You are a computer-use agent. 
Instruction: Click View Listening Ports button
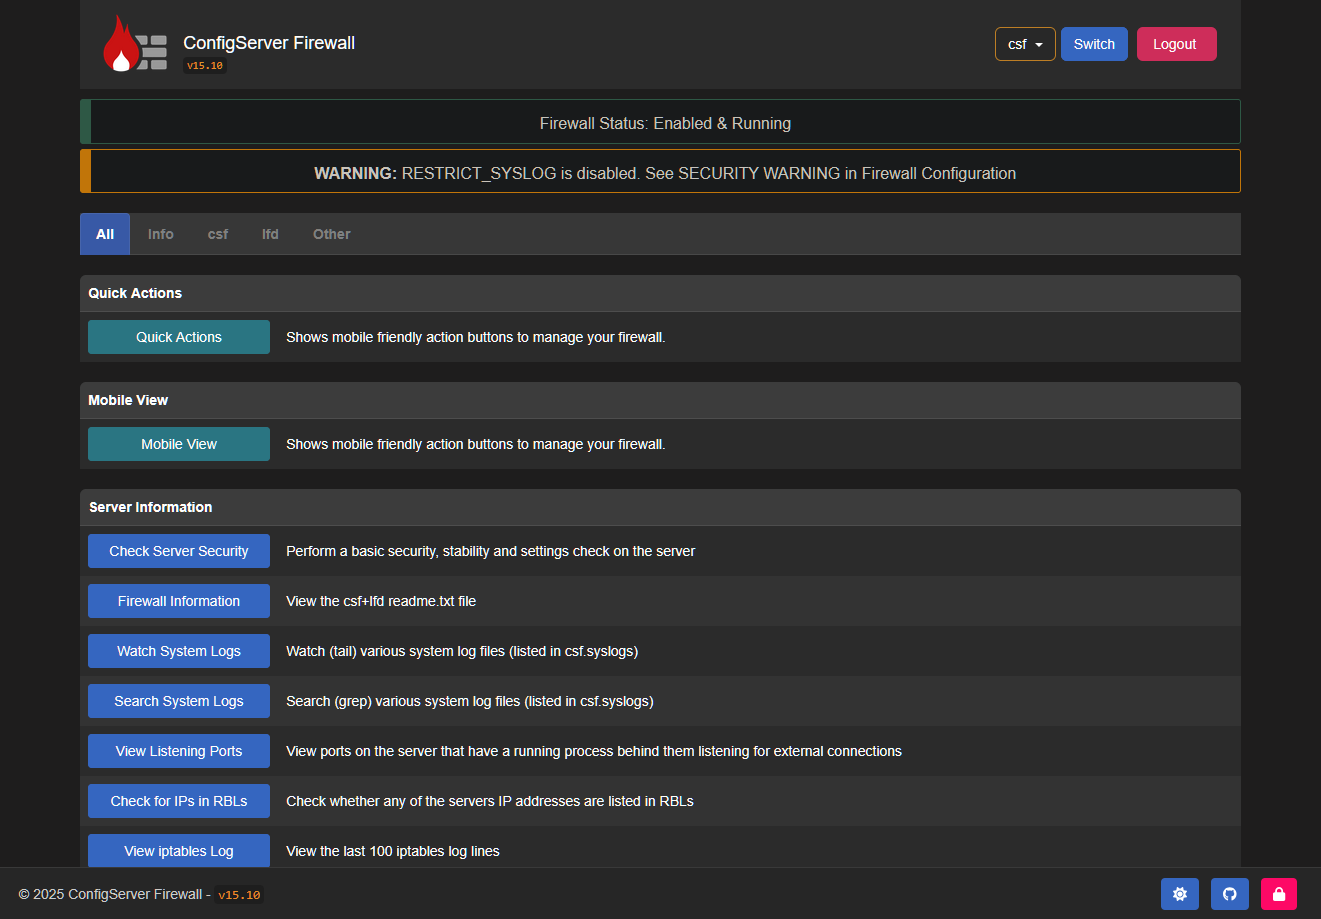coord(179,751)
